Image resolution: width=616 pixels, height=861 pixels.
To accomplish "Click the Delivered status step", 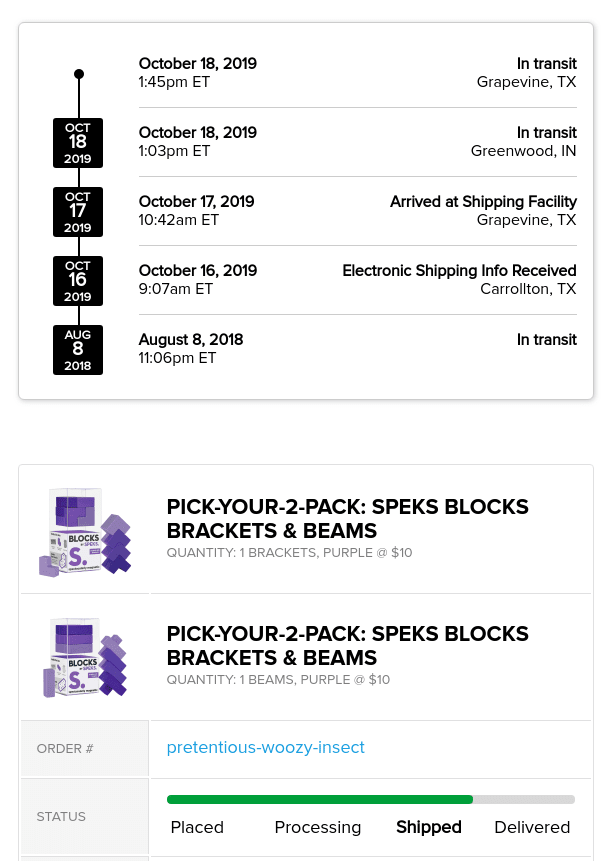I will (532, 828).
